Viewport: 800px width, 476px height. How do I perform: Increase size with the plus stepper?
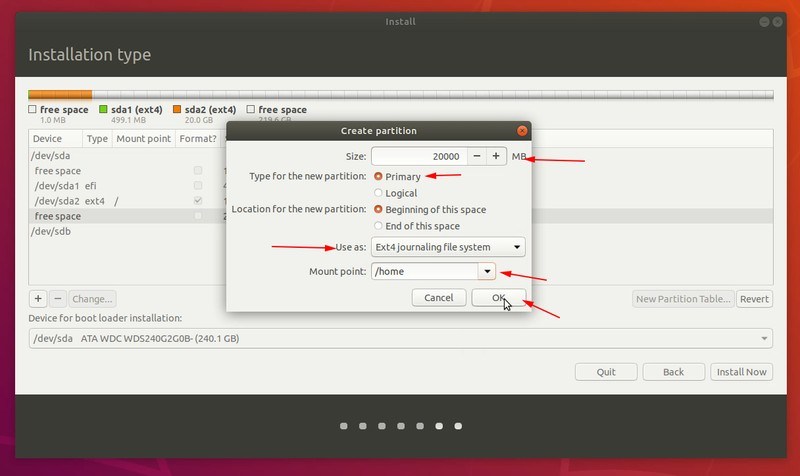[495, 156]
